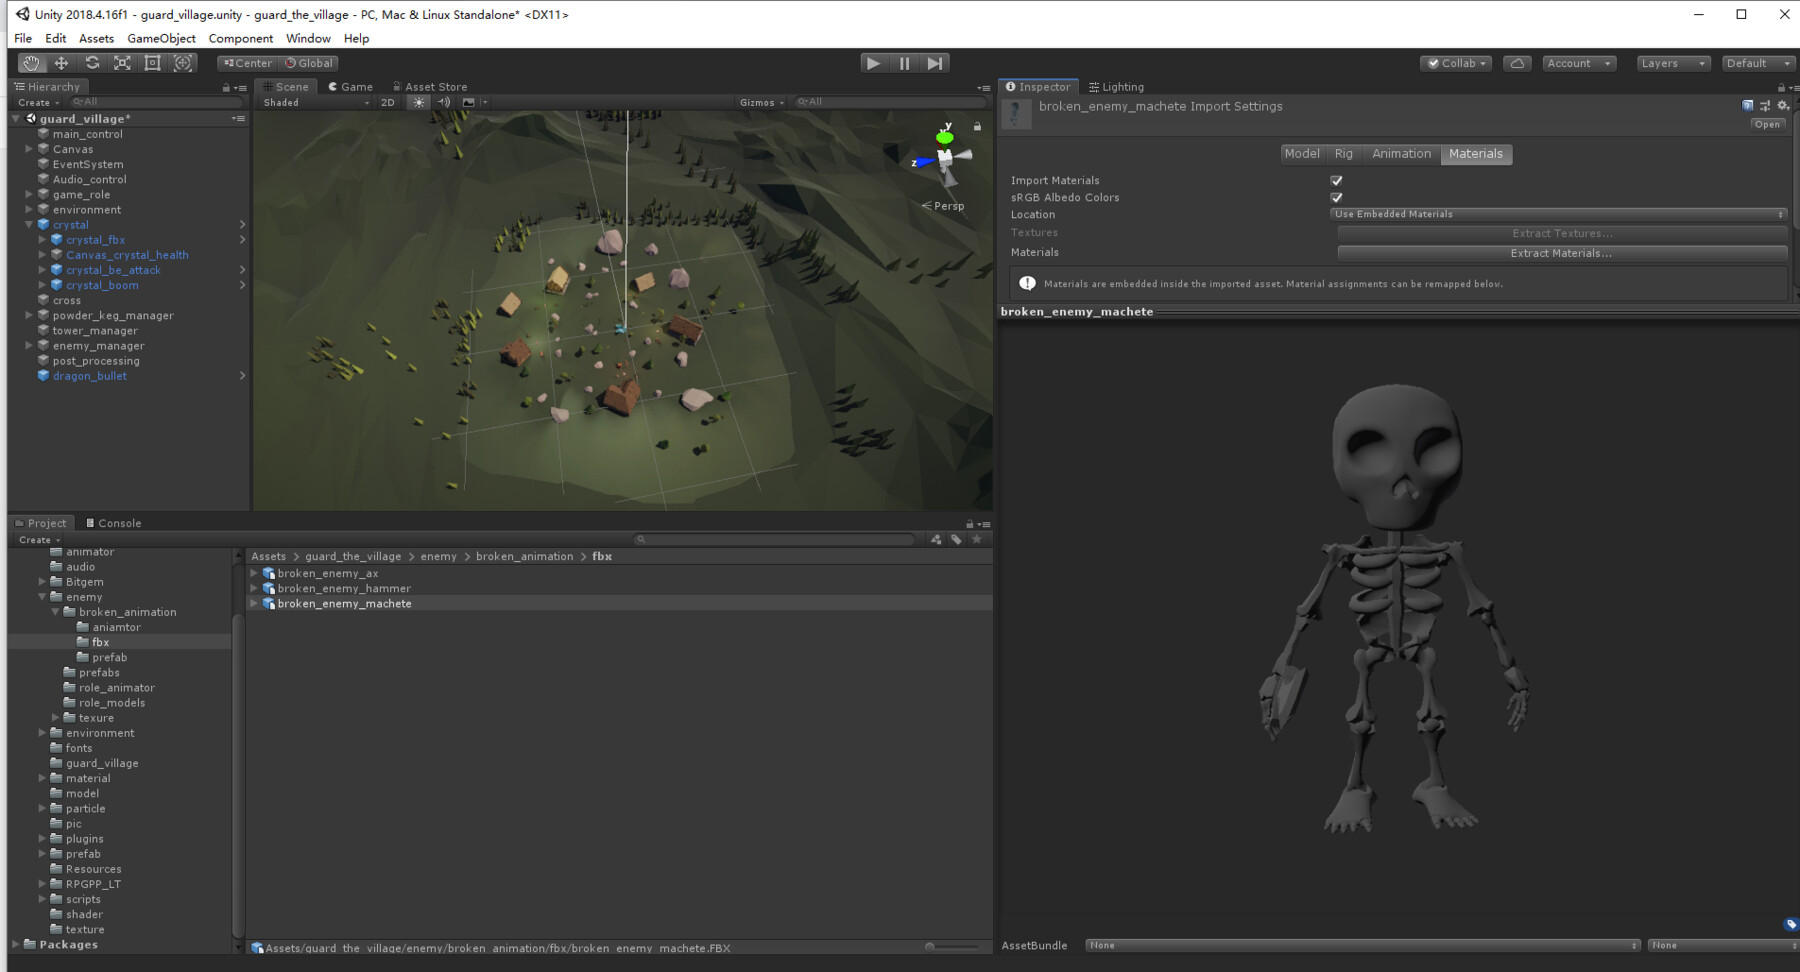
Task: Open the Component menu
Action: (x=240, y=38)
